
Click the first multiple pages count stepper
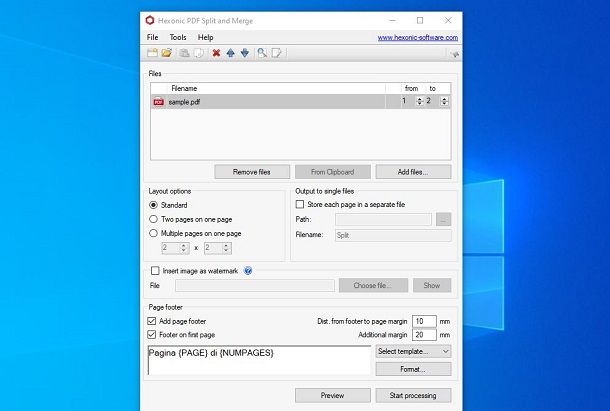point(183,248)
